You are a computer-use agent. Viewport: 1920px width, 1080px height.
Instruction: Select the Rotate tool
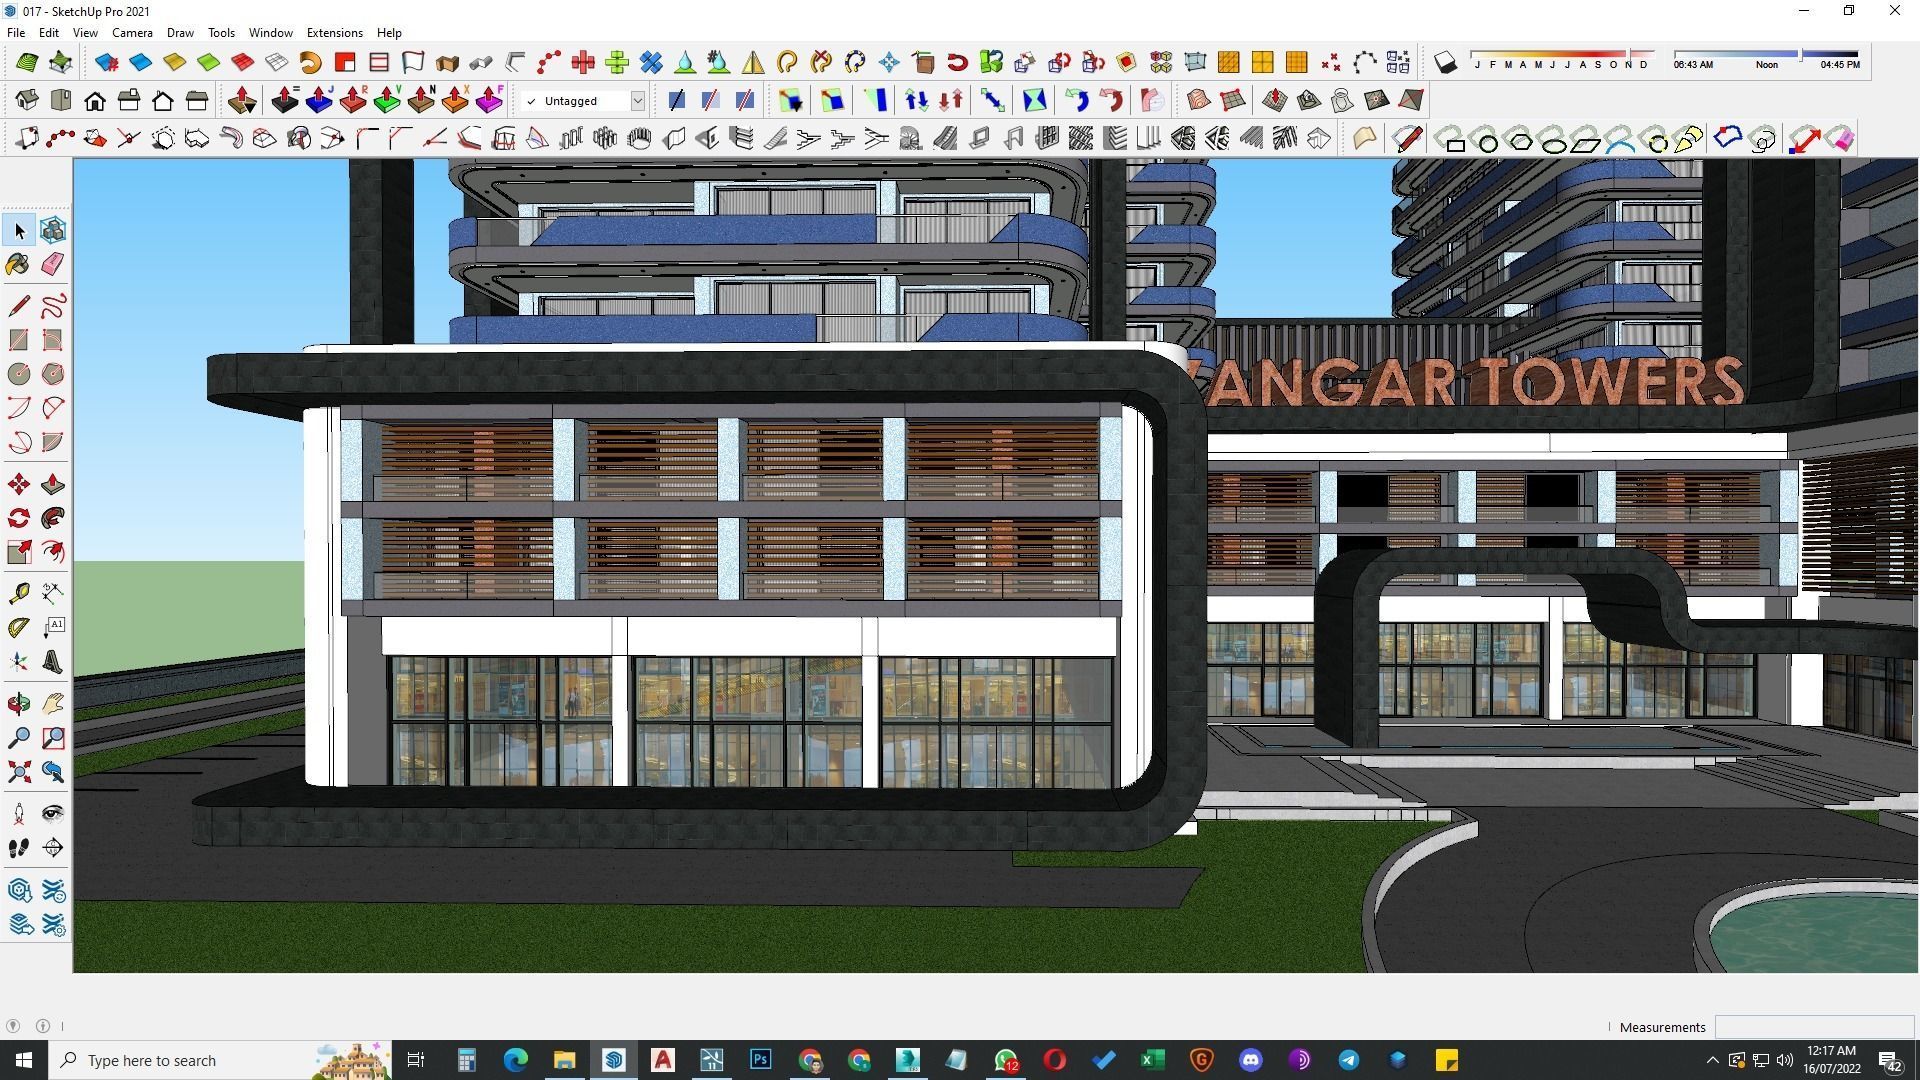(19, 518)
